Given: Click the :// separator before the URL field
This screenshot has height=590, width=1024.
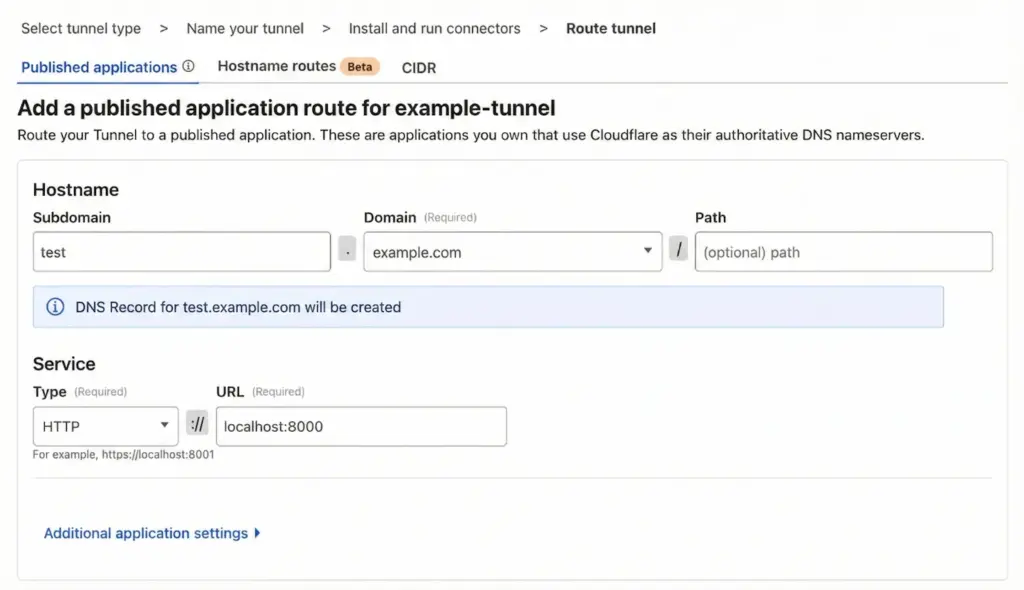Looking at the screenshot, I should coord(197,425).
